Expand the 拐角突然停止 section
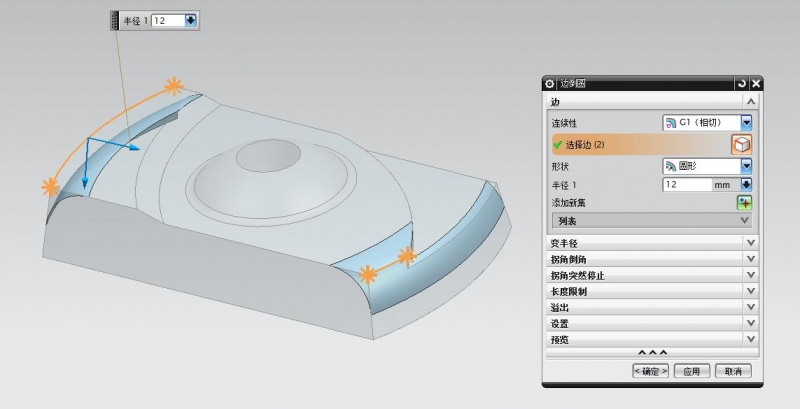 [652, 275]
